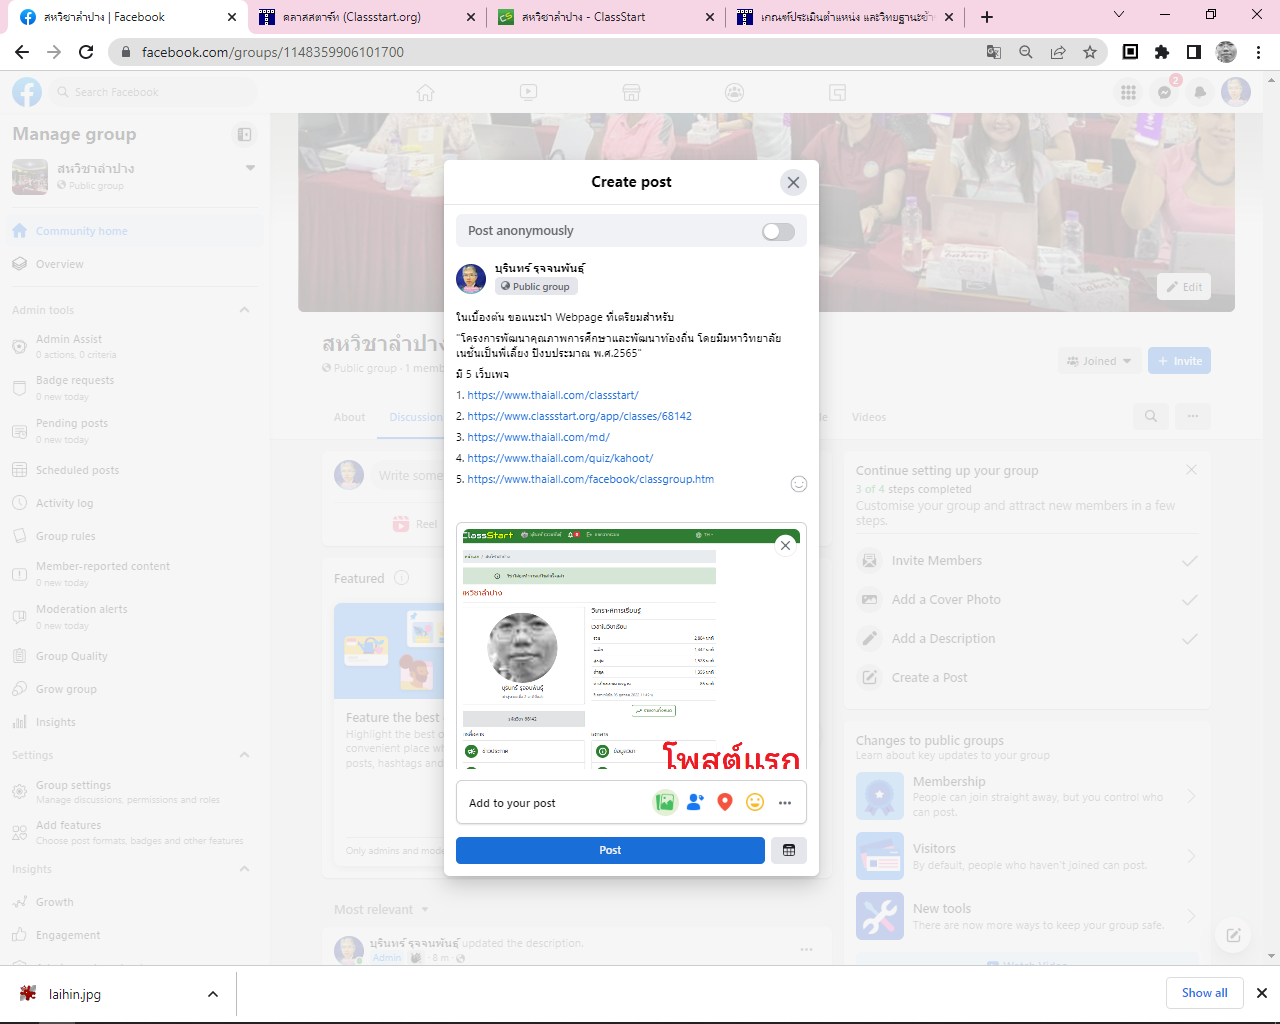
Task: Share this page icon in address bar
Action: (x=1058, y=52)
